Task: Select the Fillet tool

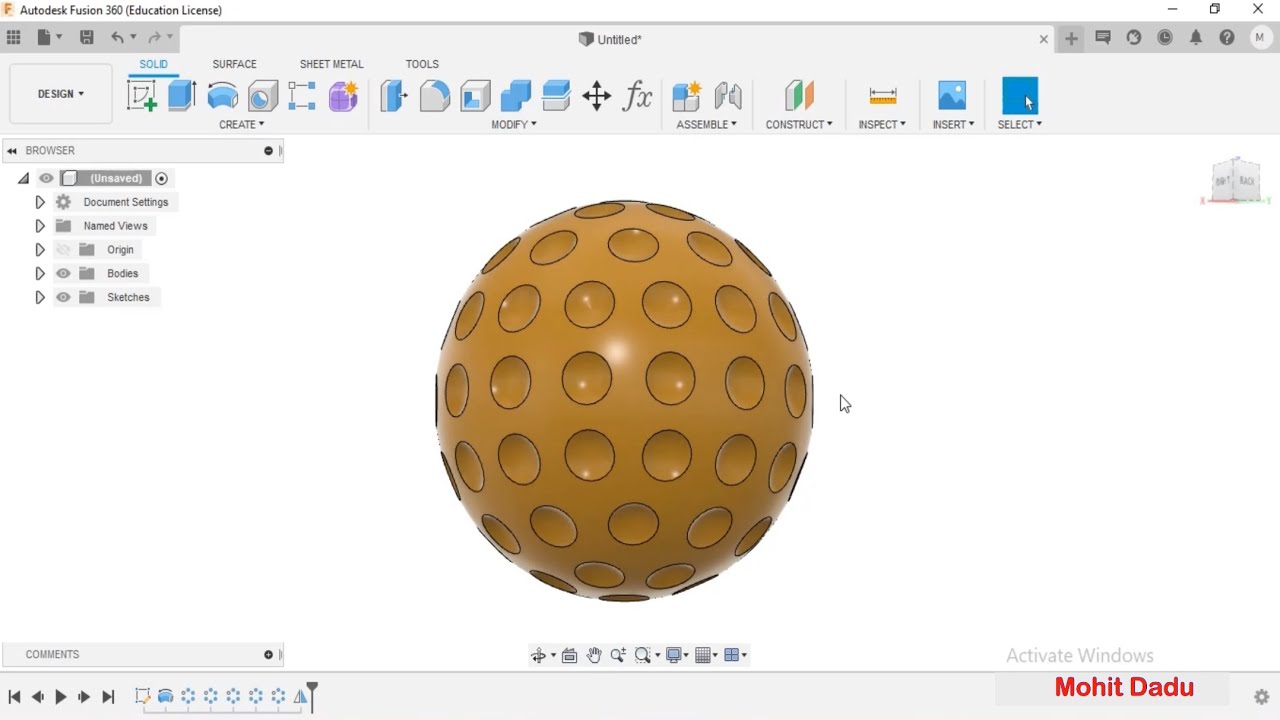Action: 434,96
